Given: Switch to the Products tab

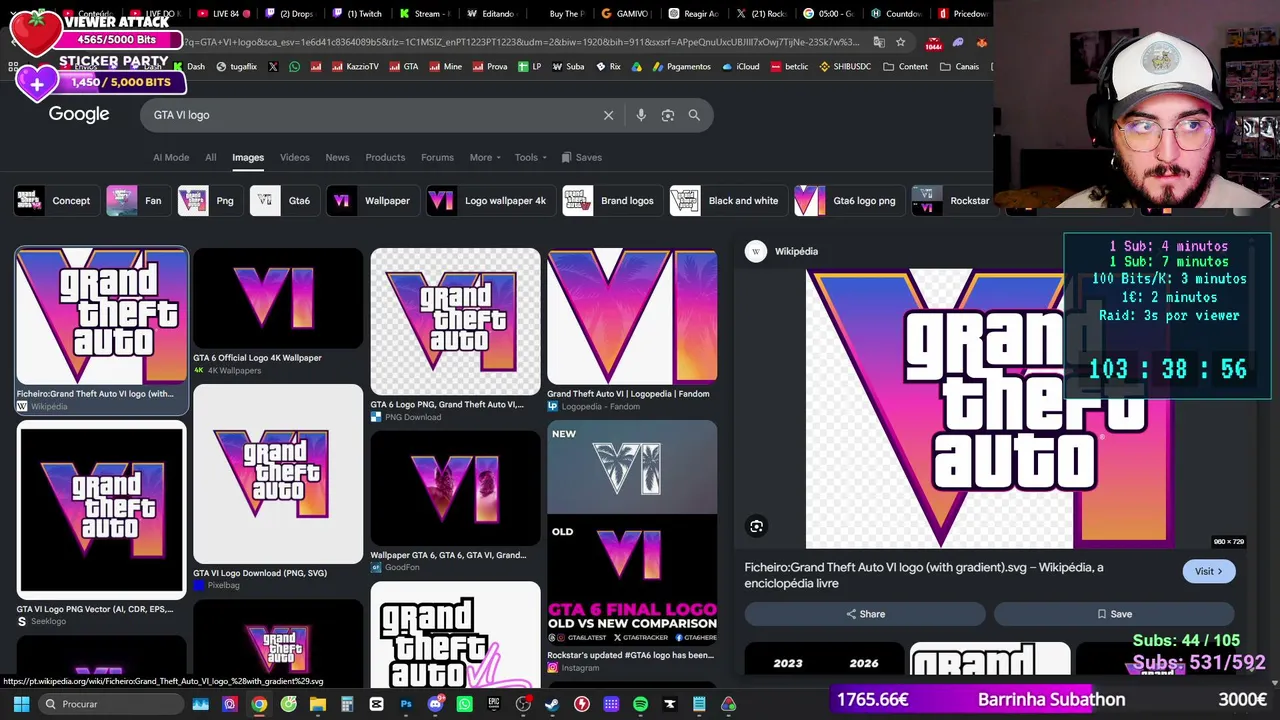Looking at the screenshot, I should click(x=385, y=157).
